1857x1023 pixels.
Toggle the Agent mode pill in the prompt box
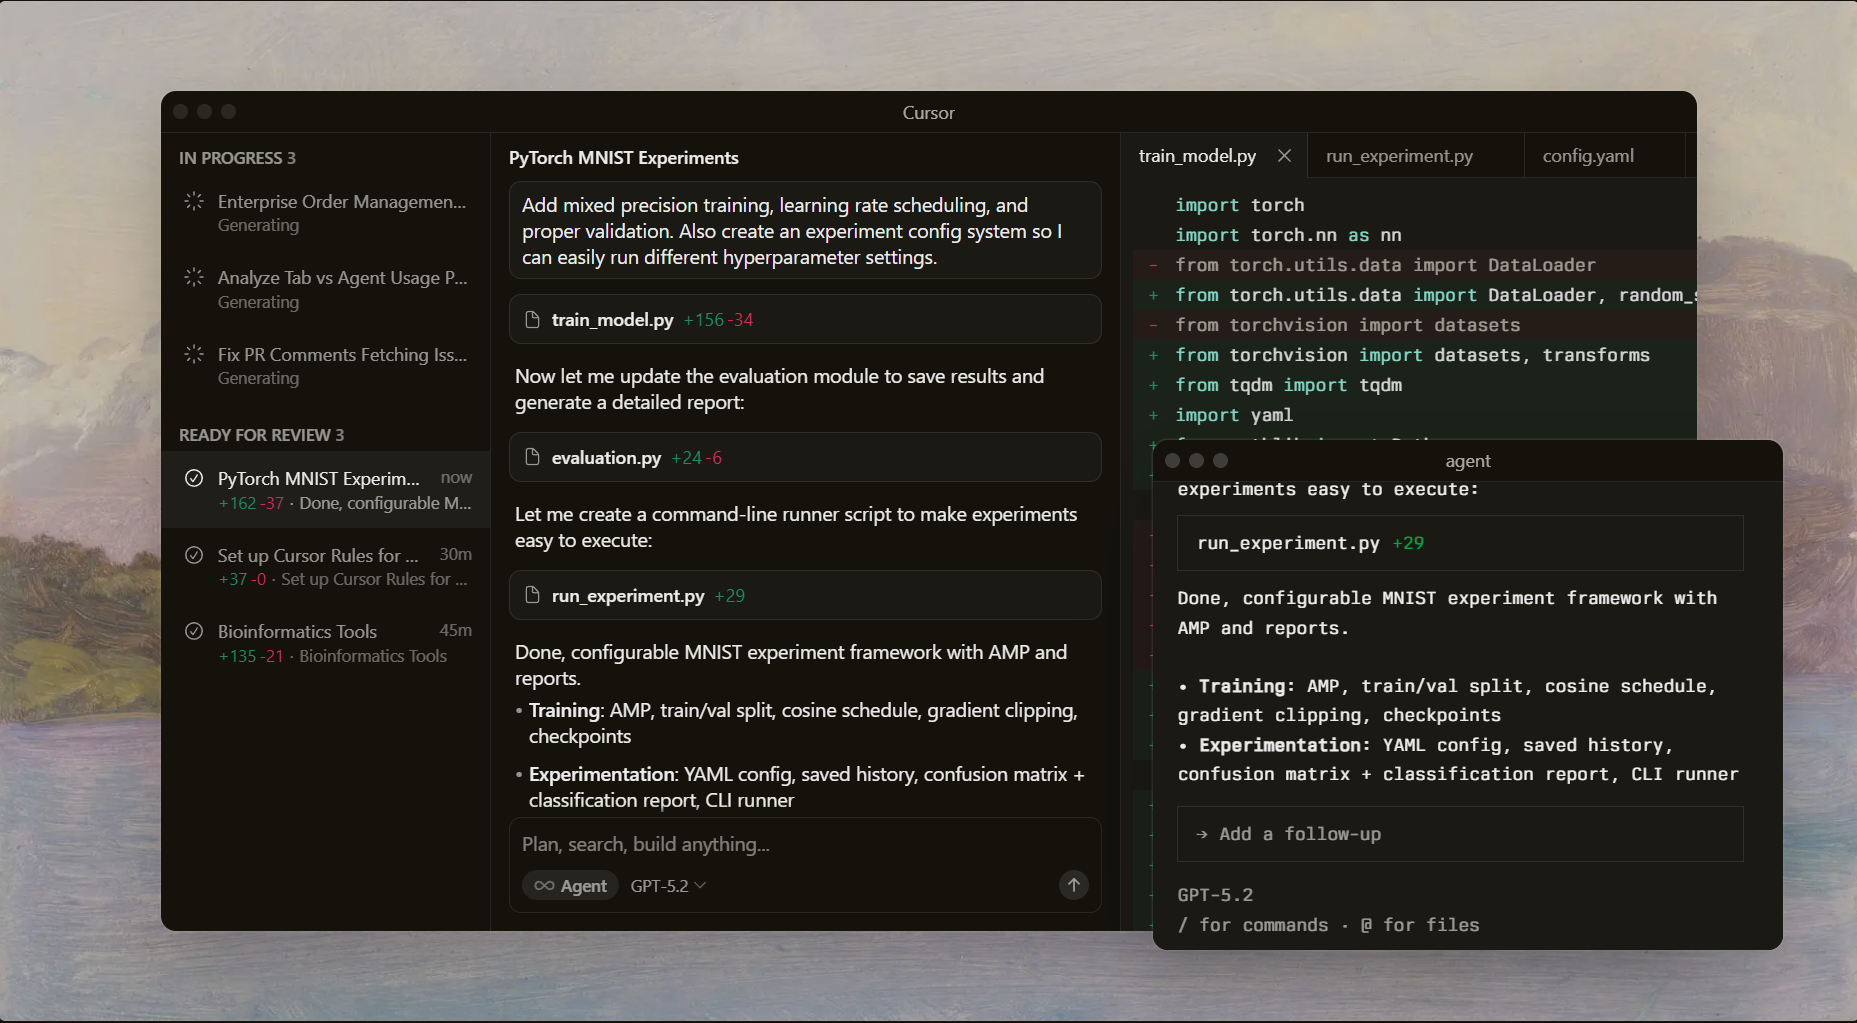tap(570, 886)
